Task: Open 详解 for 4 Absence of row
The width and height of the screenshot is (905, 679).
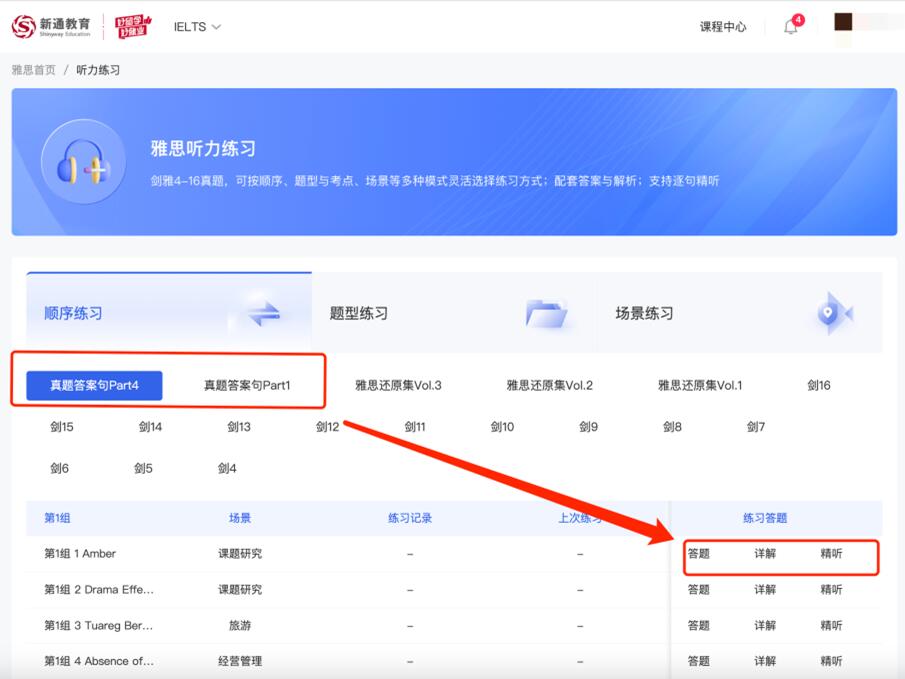Action: coord(765,661)
